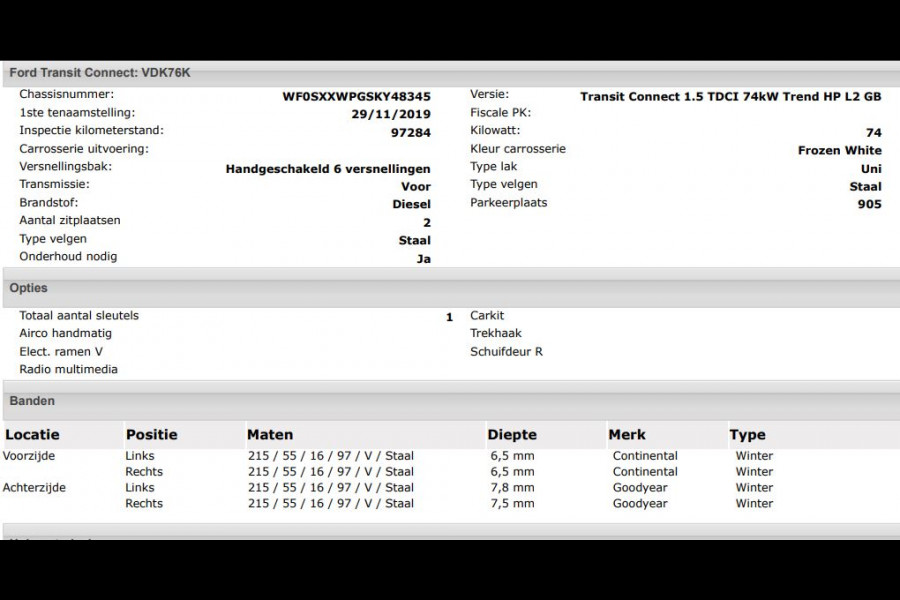Select the Transit Connect 1.5 TDCI version text

click(730, 97)
